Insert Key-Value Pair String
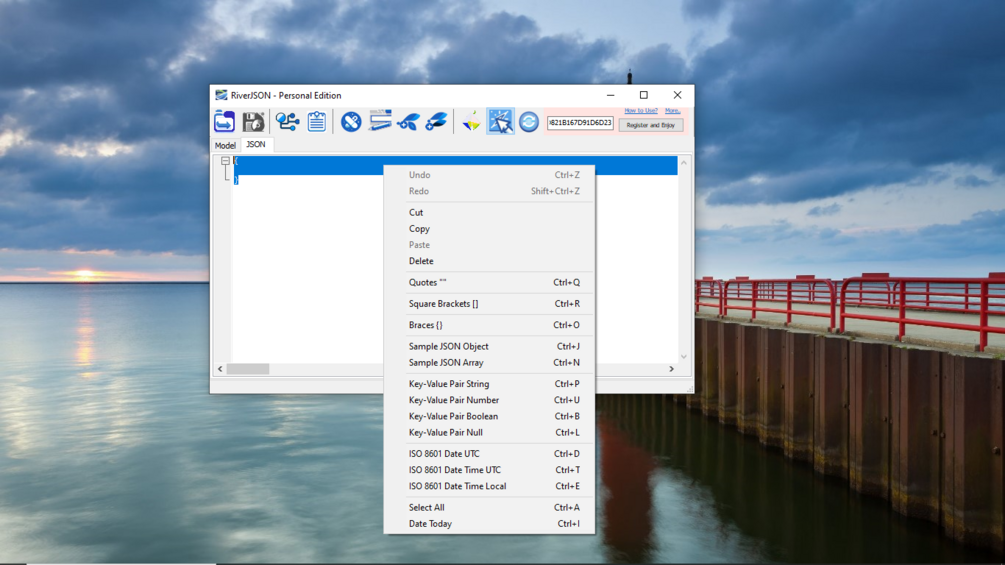The image size is (1005, 565). (489, 384)
